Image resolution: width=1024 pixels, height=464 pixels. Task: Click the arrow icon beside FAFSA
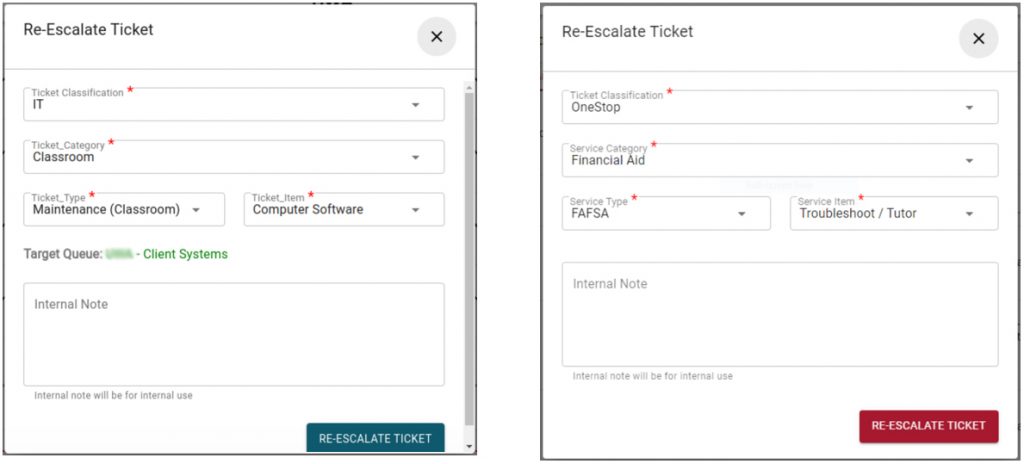pos(742,214)
